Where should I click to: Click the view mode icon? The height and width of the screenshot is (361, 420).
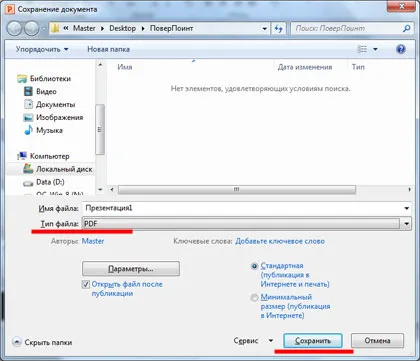[362, 49]
